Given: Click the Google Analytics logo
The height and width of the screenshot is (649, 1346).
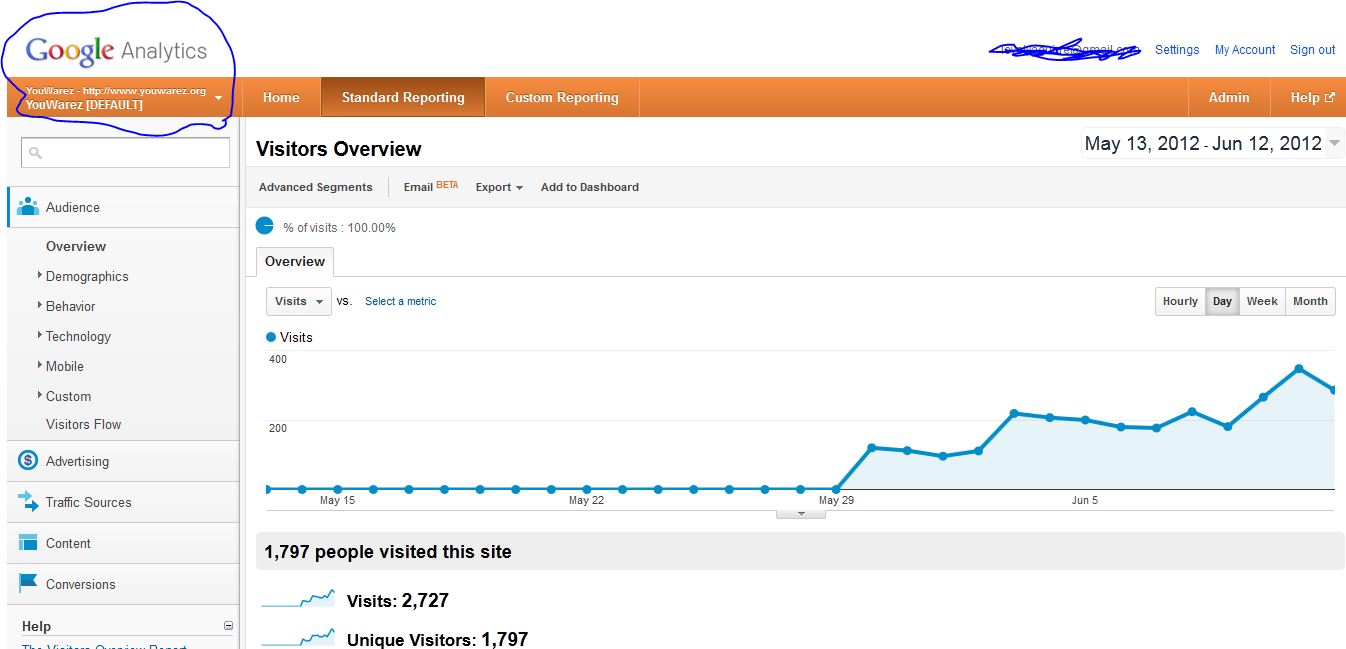Looking at the screenshot, I should 117,50.
